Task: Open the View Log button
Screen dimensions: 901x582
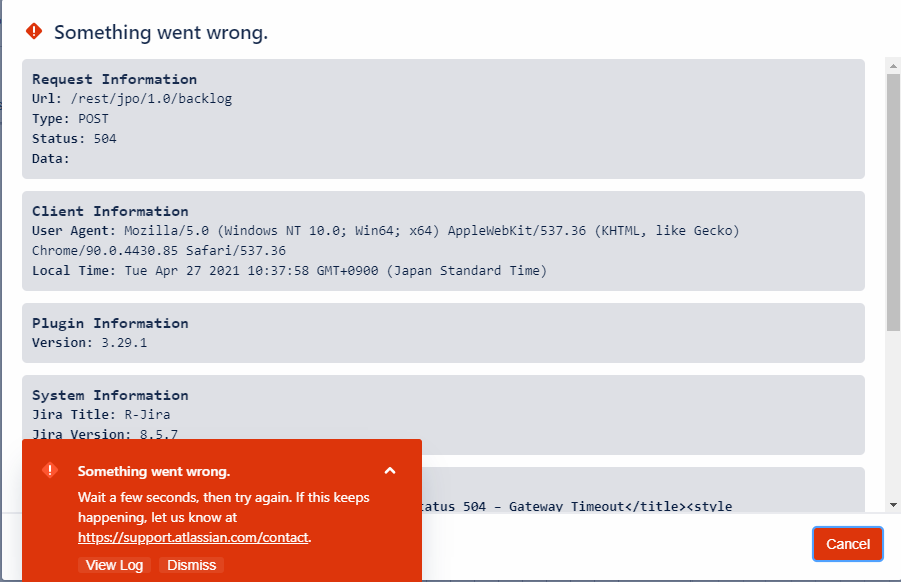Action: pyautogui.click(x=115, y=565)
